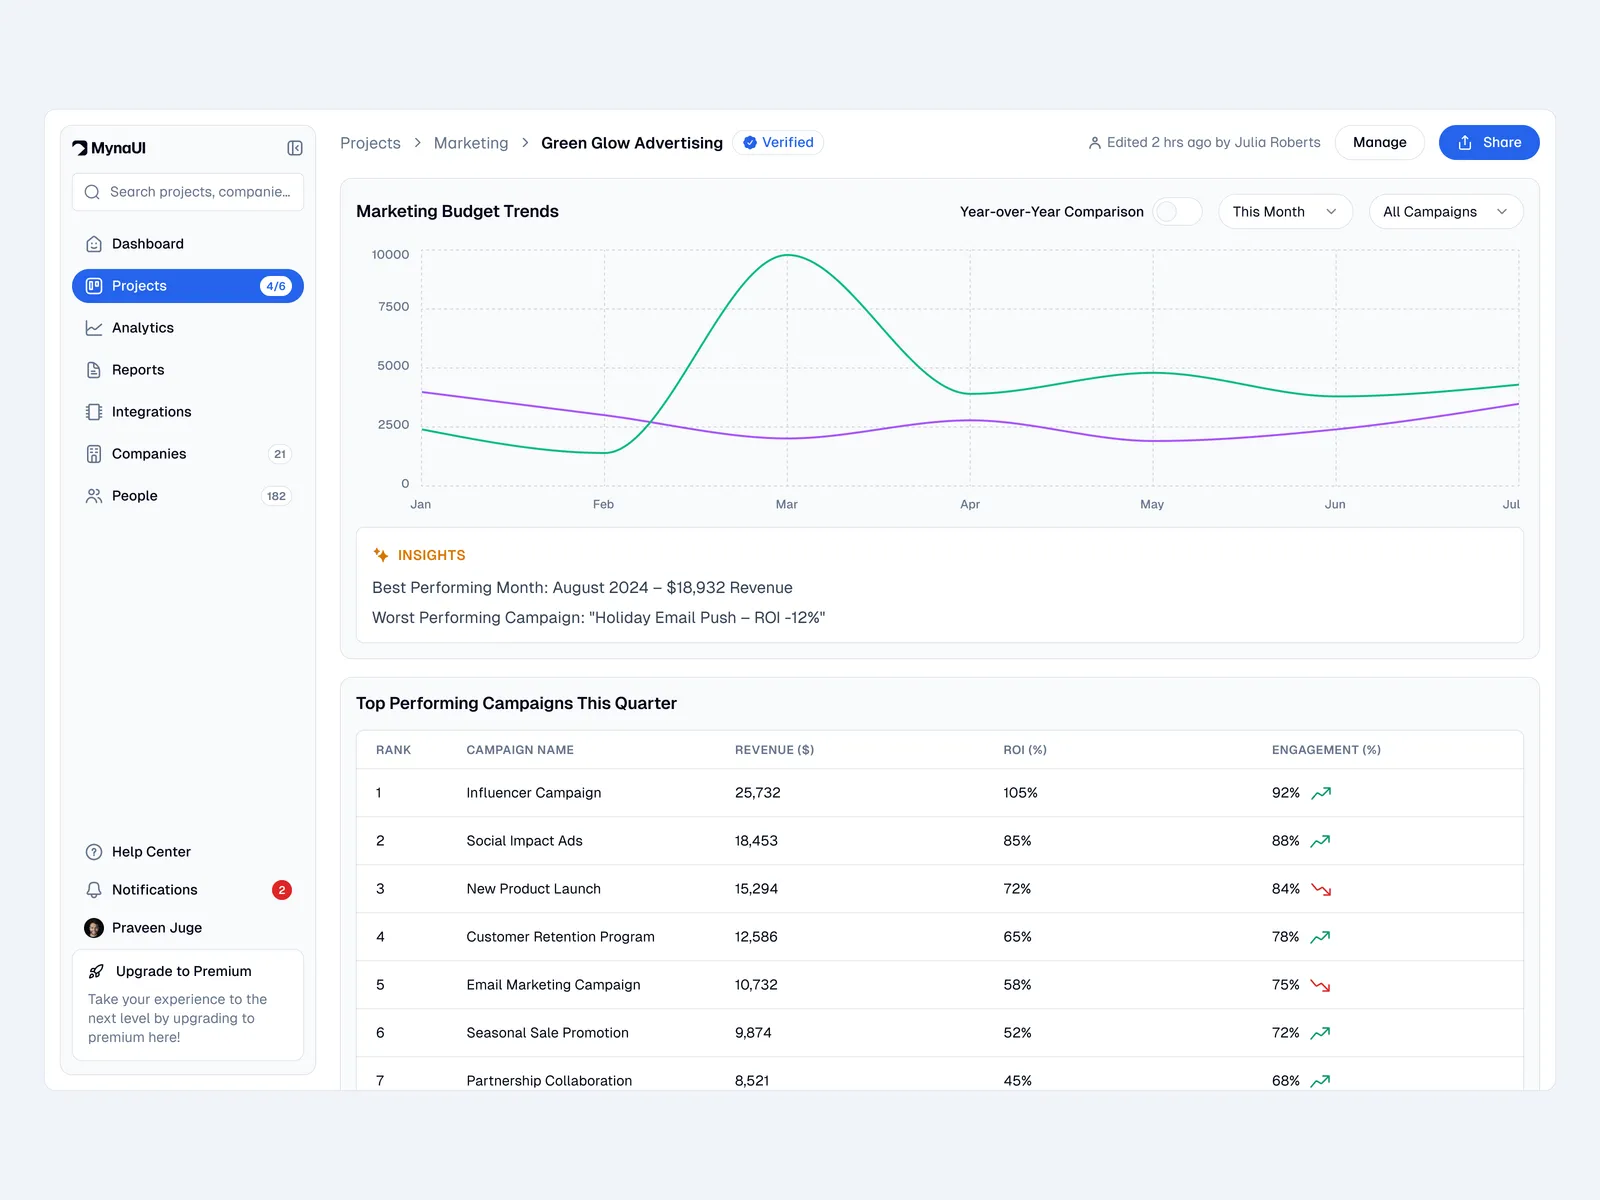Click Influencer Campaign upward trend arrow
Image resolution: width=1600 pixels, height=1200 pixels.
(x=1321, y=793)
